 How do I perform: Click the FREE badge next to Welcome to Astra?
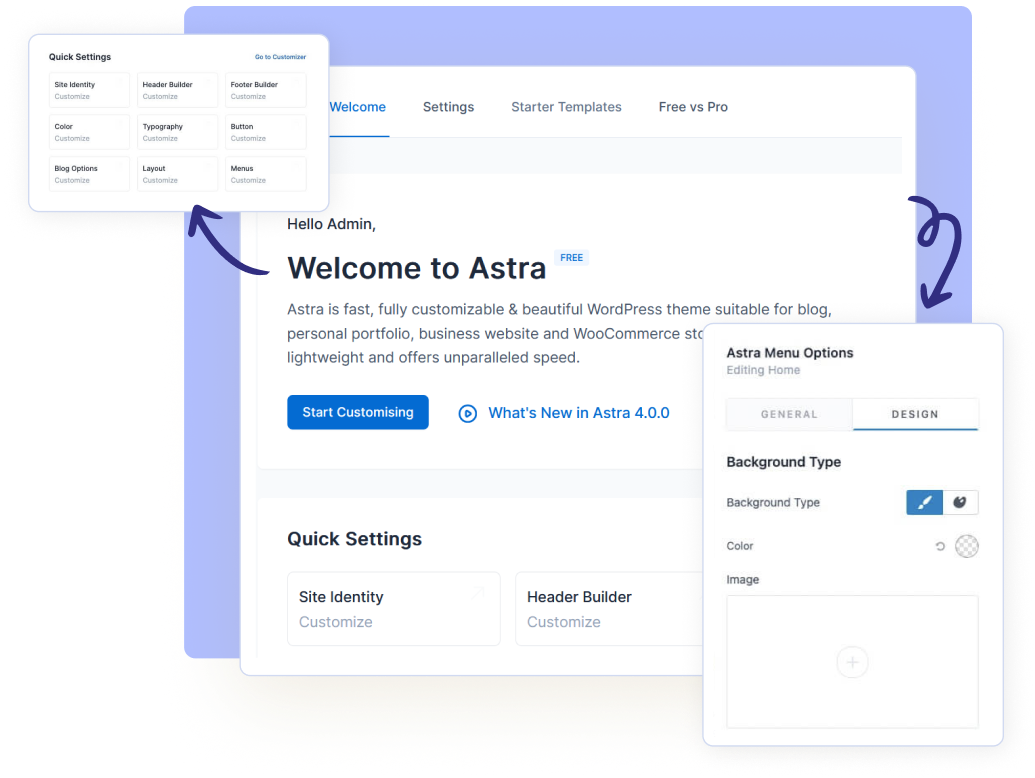(x=572, y=257)
